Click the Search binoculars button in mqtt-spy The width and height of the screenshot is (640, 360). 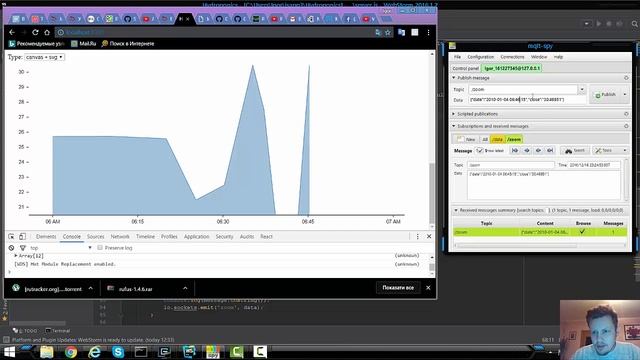click(575, 151)
